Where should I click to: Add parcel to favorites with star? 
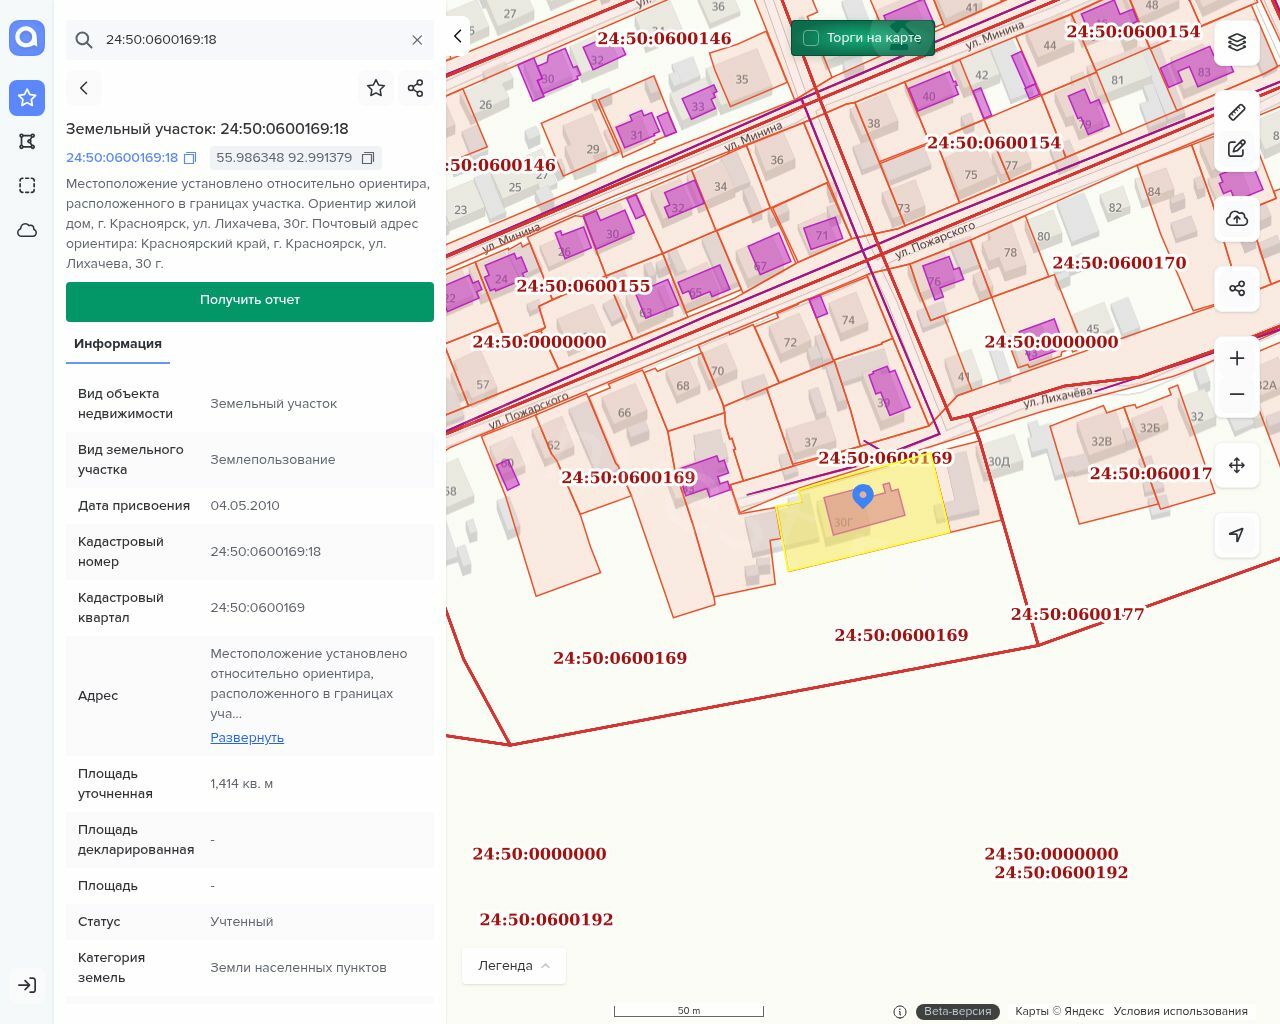click(x=376, y=88)
